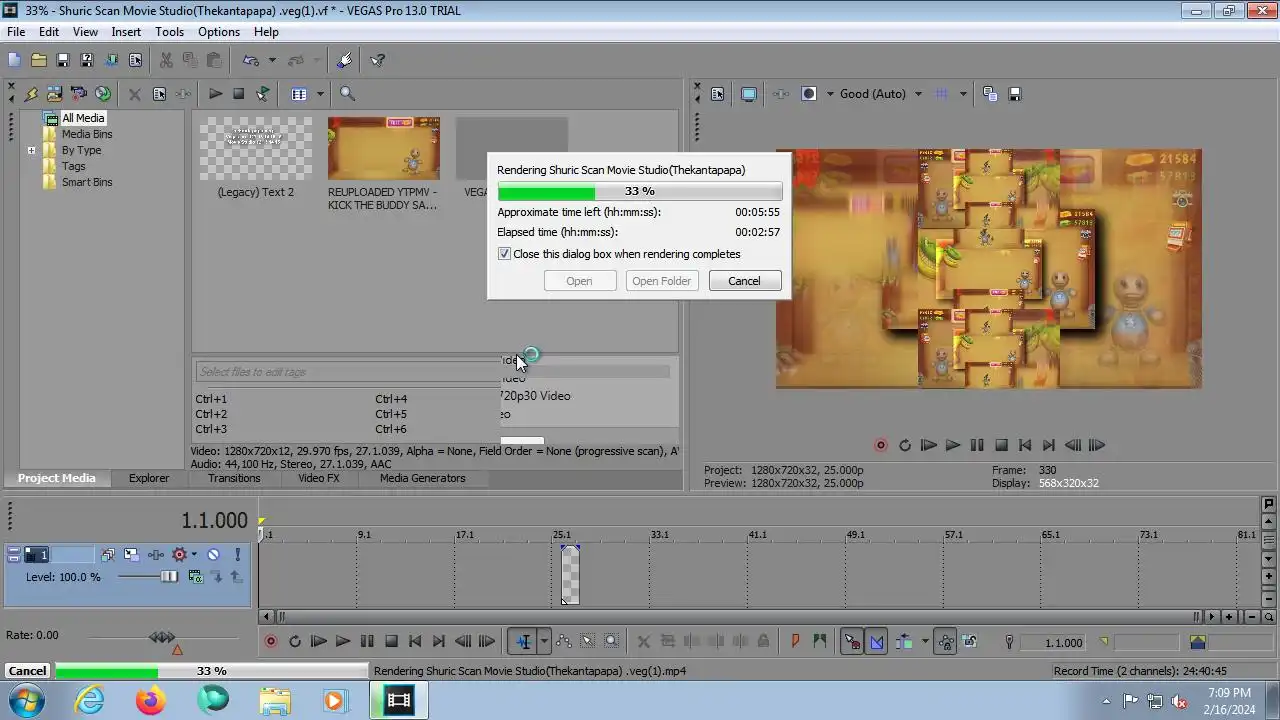The width and height of the screenshot is (1280, 720).
Task: Open the Overlays grid dropdown arrow in preview
Action: pos(963,94)
